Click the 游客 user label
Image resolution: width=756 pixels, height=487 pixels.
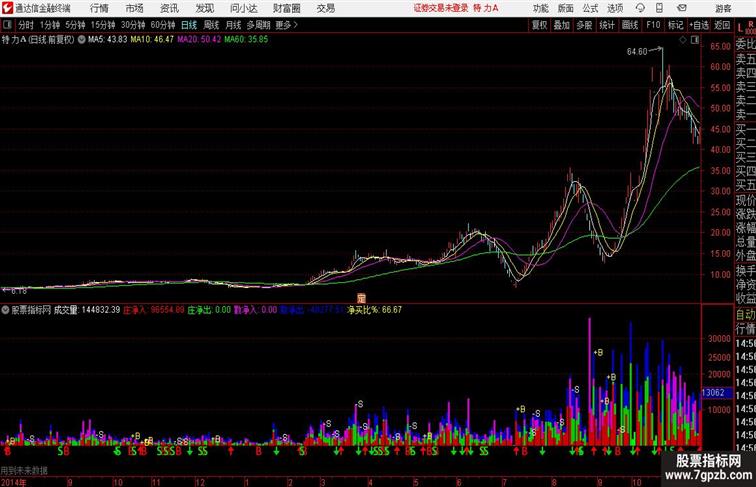pos(723,8)
